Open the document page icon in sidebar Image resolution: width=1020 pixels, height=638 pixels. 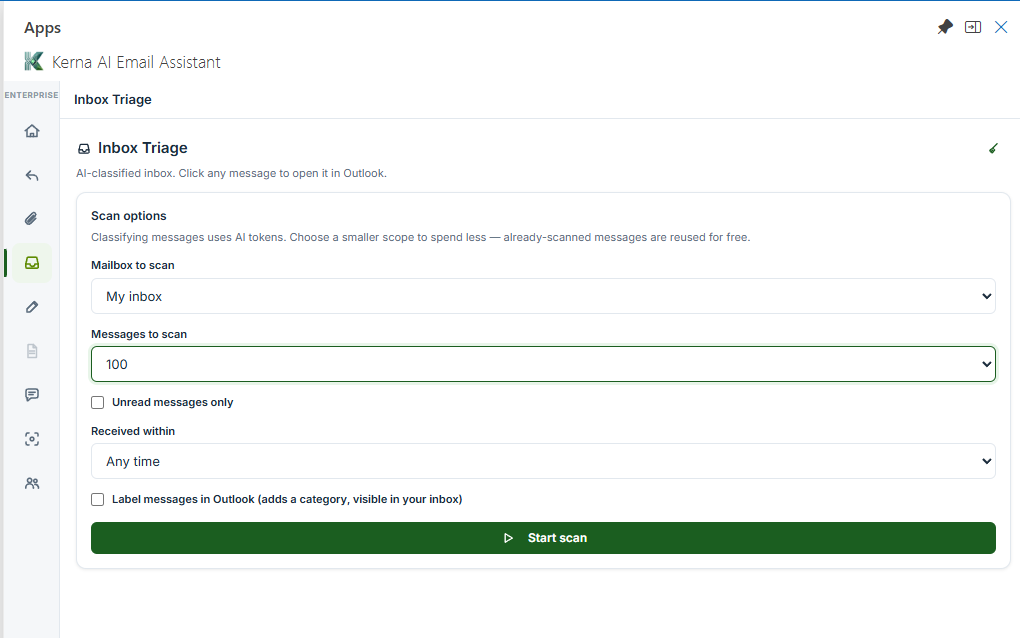click(x=32, y=351)
